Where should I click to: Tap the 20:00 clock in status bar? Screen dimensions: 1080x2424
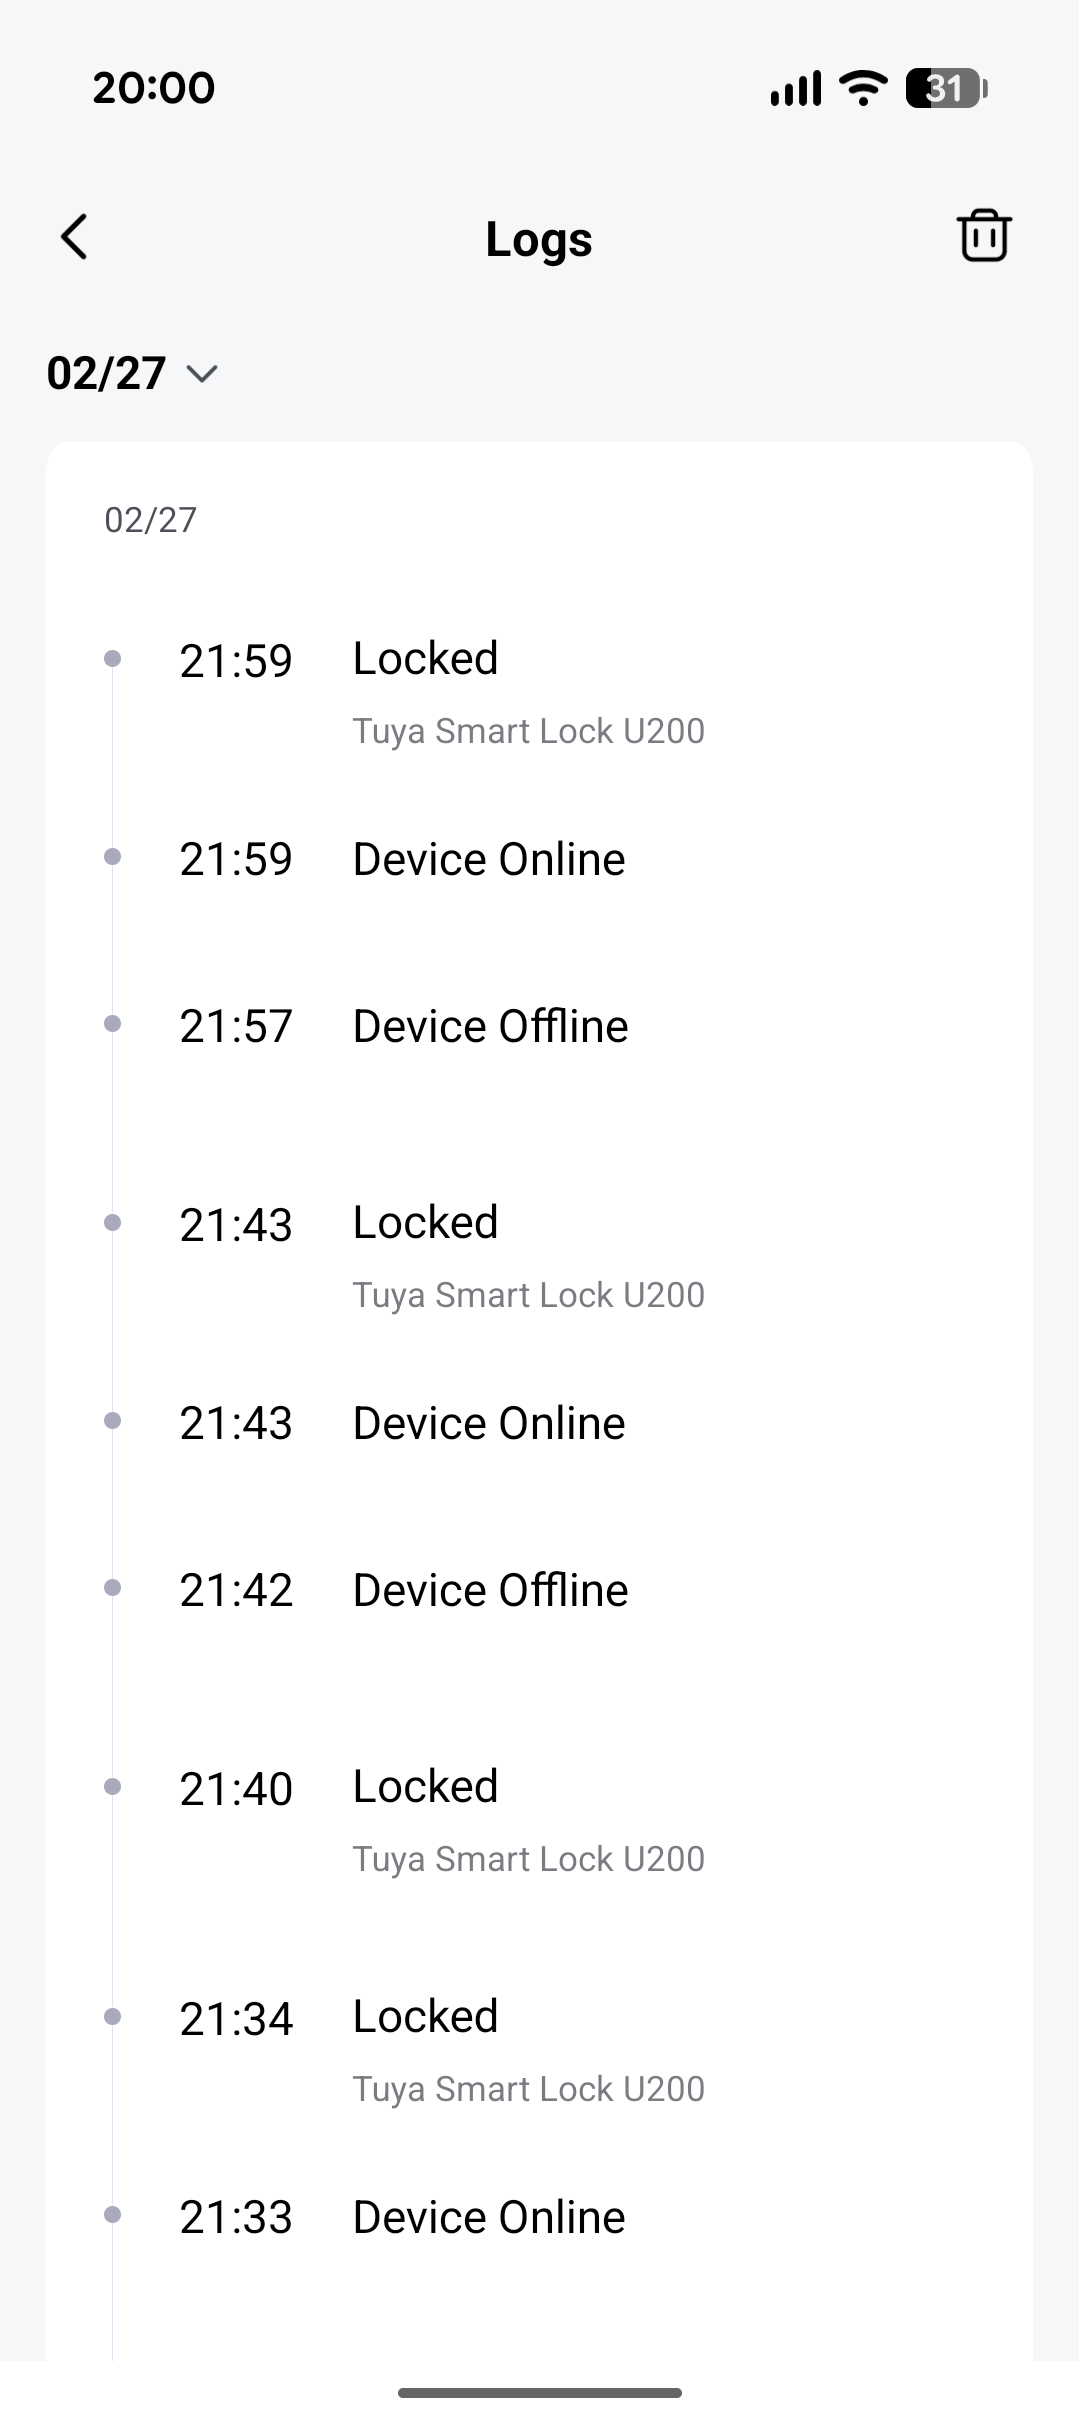coord(154,88)
